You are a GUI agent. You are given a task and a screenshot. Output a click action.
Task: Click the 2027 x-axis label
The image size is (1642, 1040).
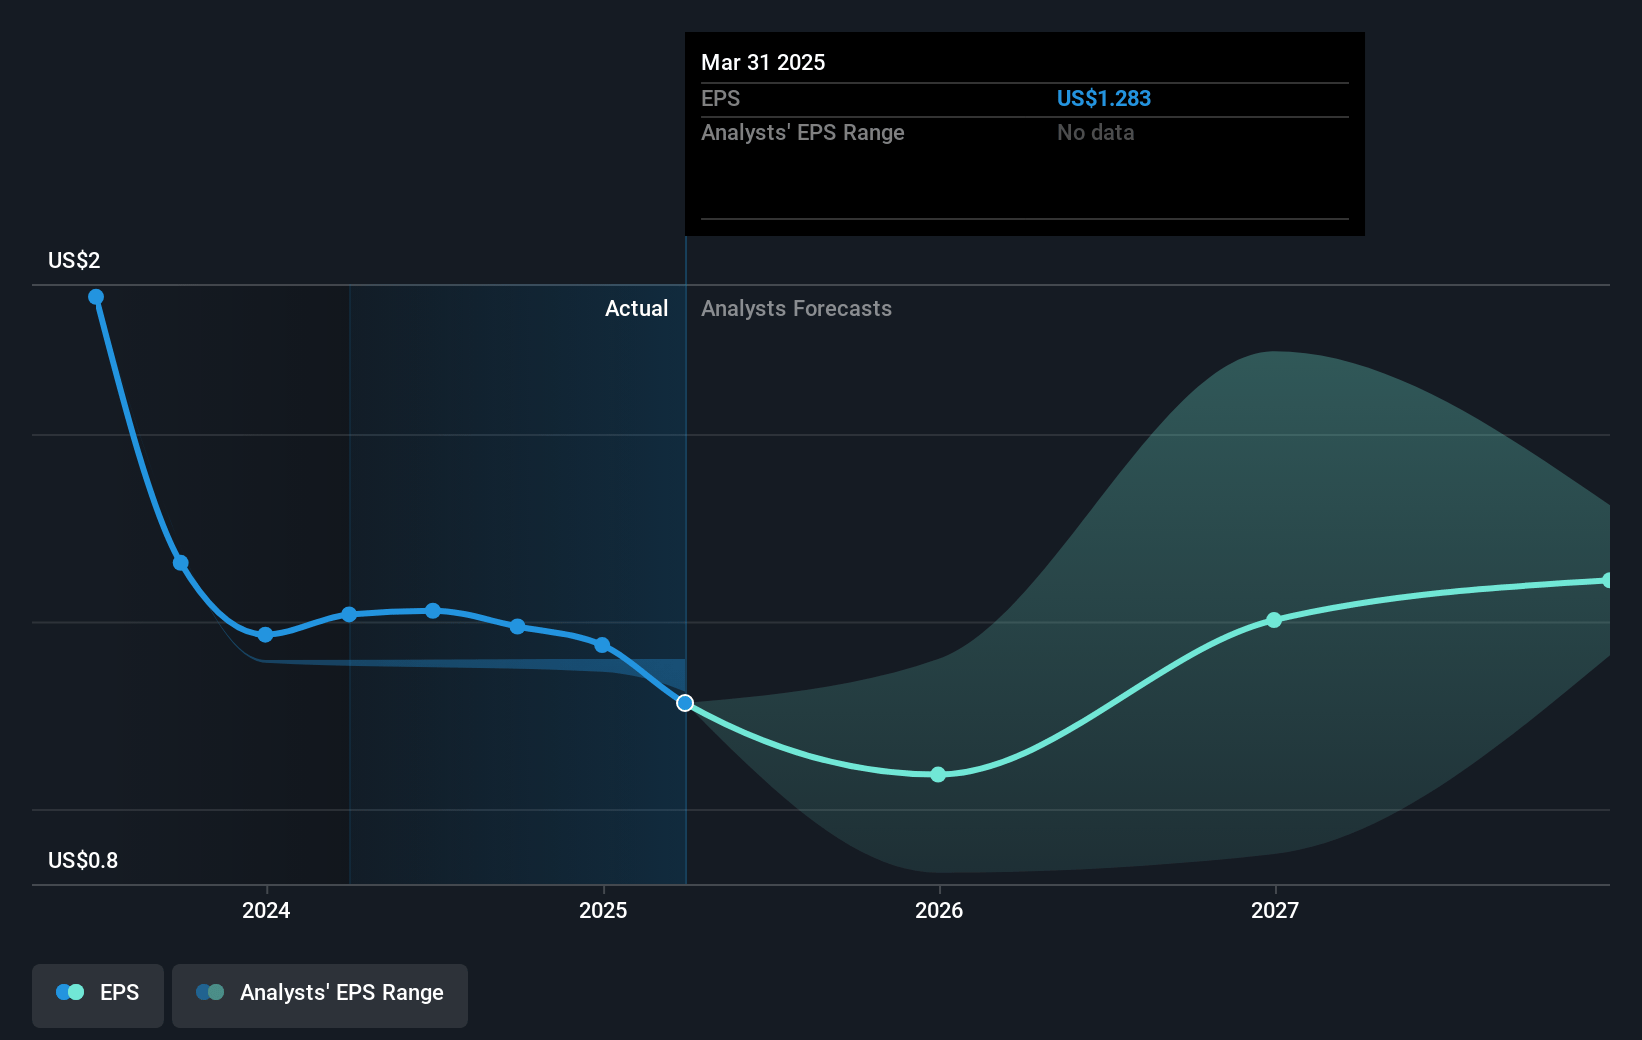click(1275, 910)
